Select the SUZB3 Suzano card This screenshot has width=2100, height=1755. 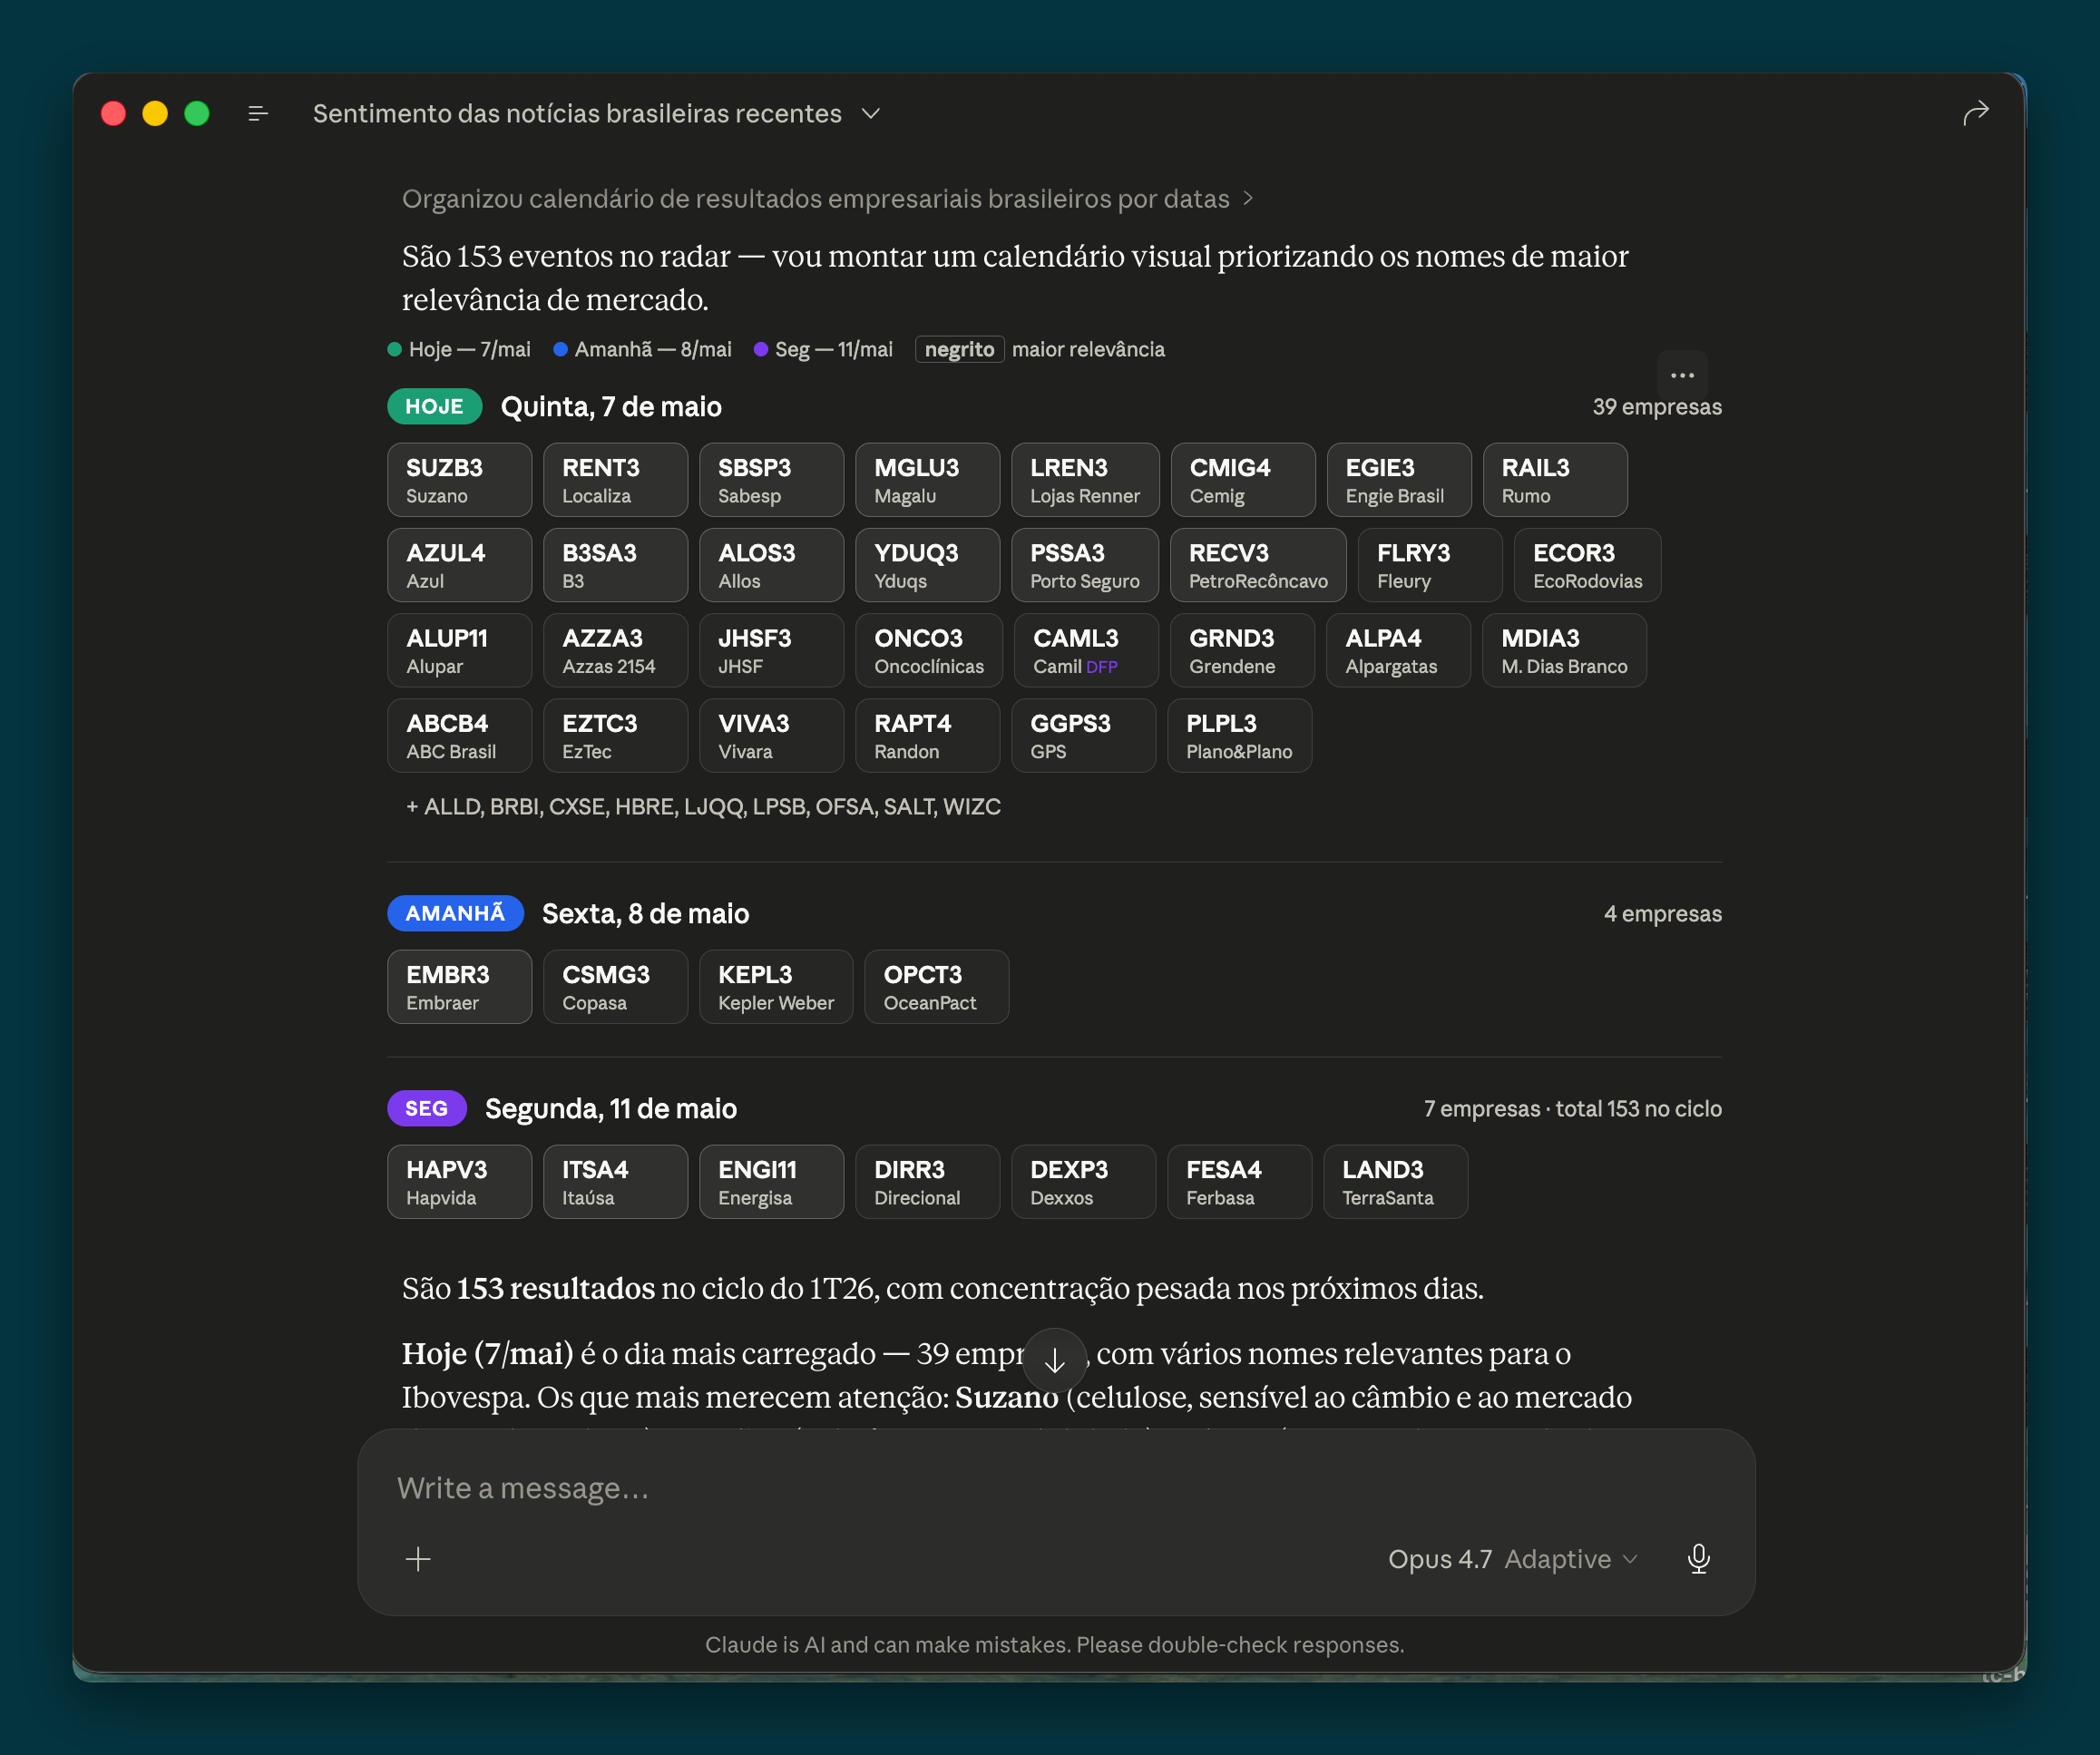[x=459, y=480]
